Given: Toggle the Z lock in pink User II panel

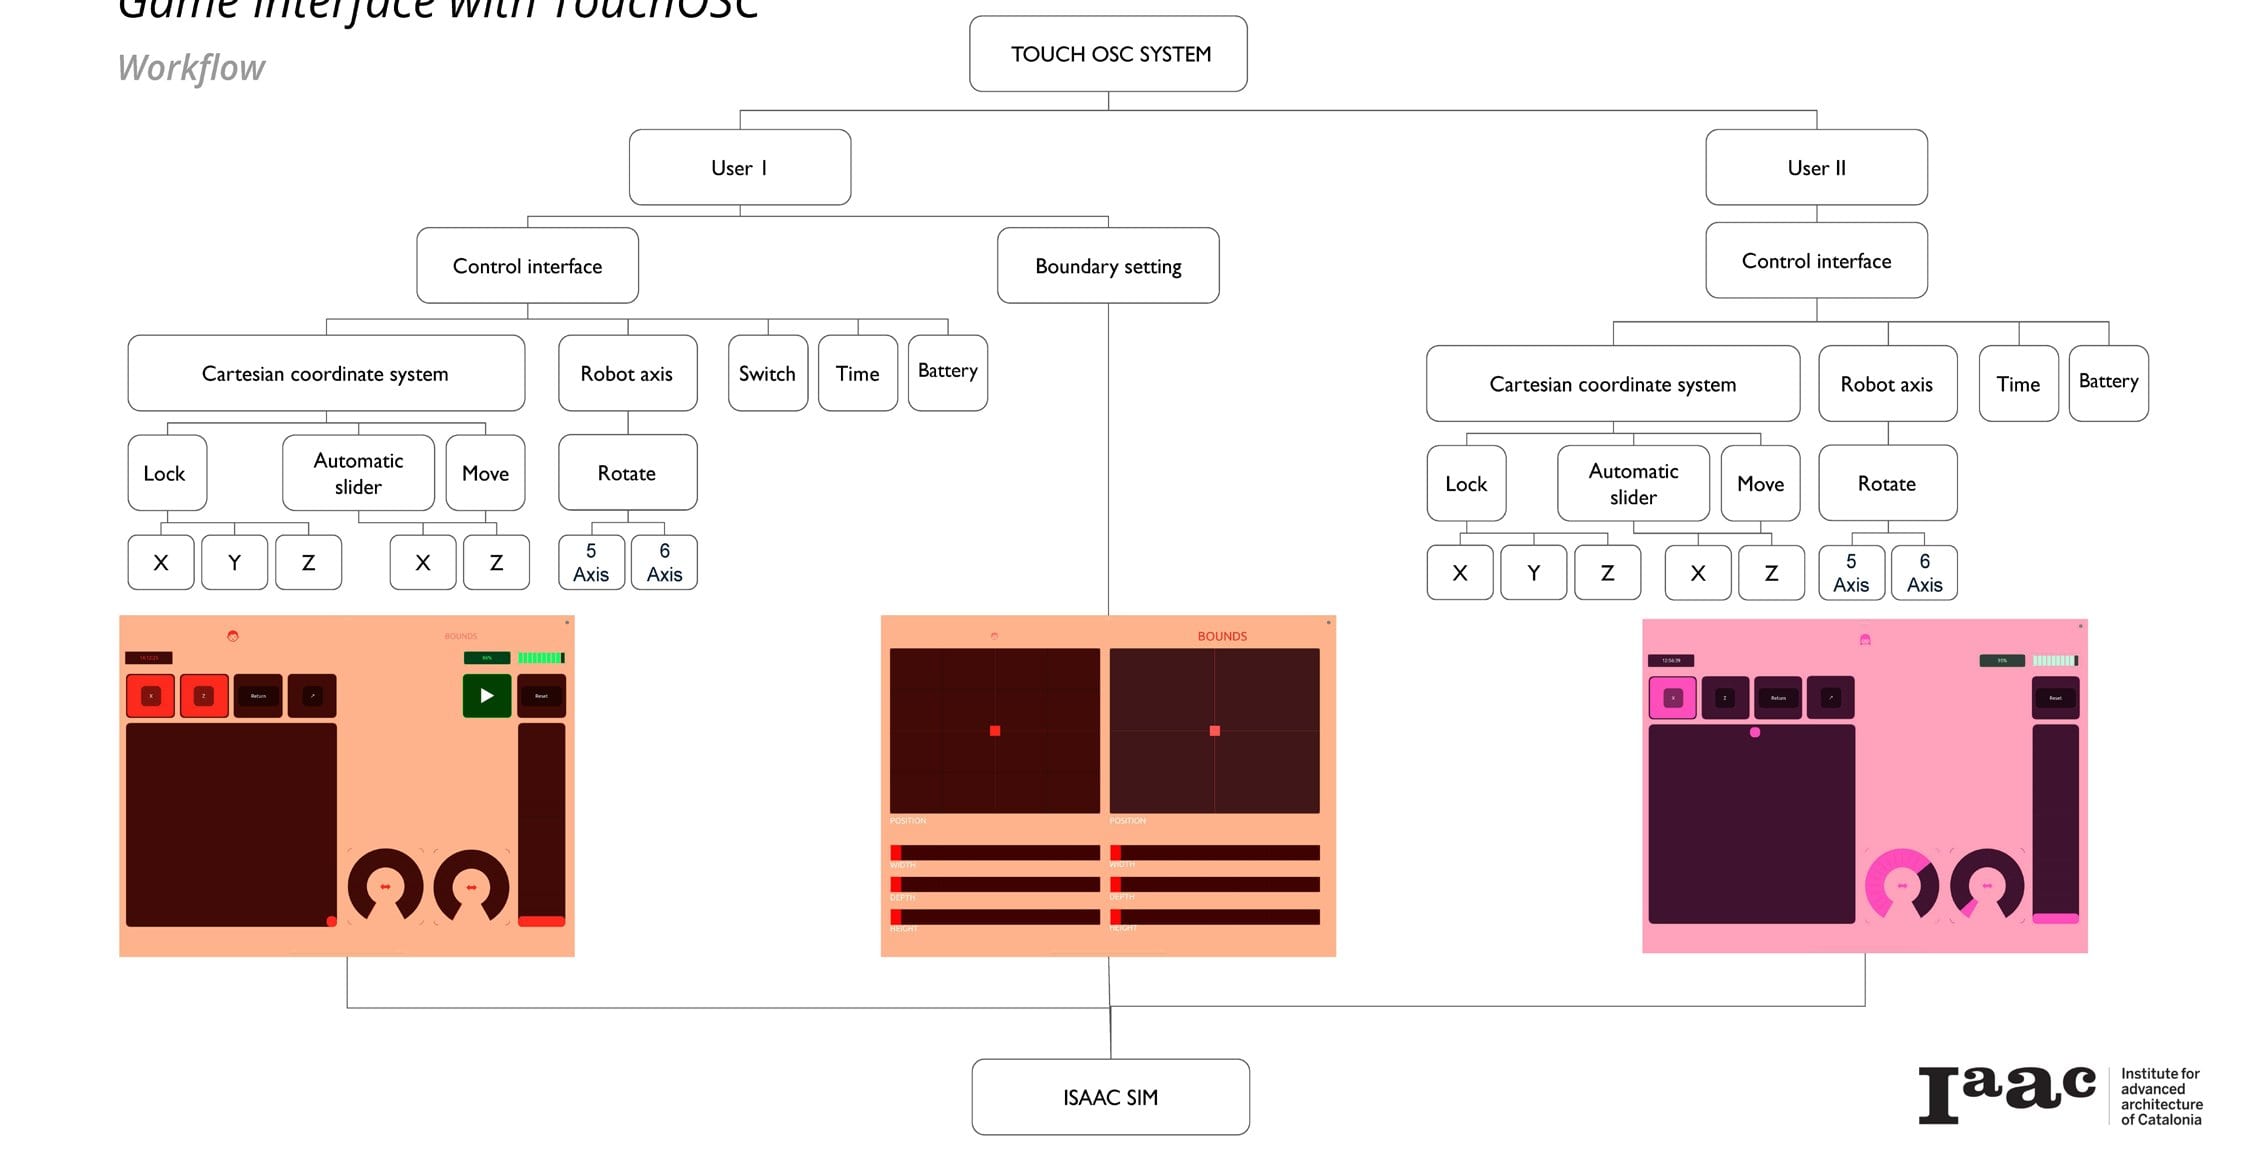Looking at the screenshot, I should 1725,698.
